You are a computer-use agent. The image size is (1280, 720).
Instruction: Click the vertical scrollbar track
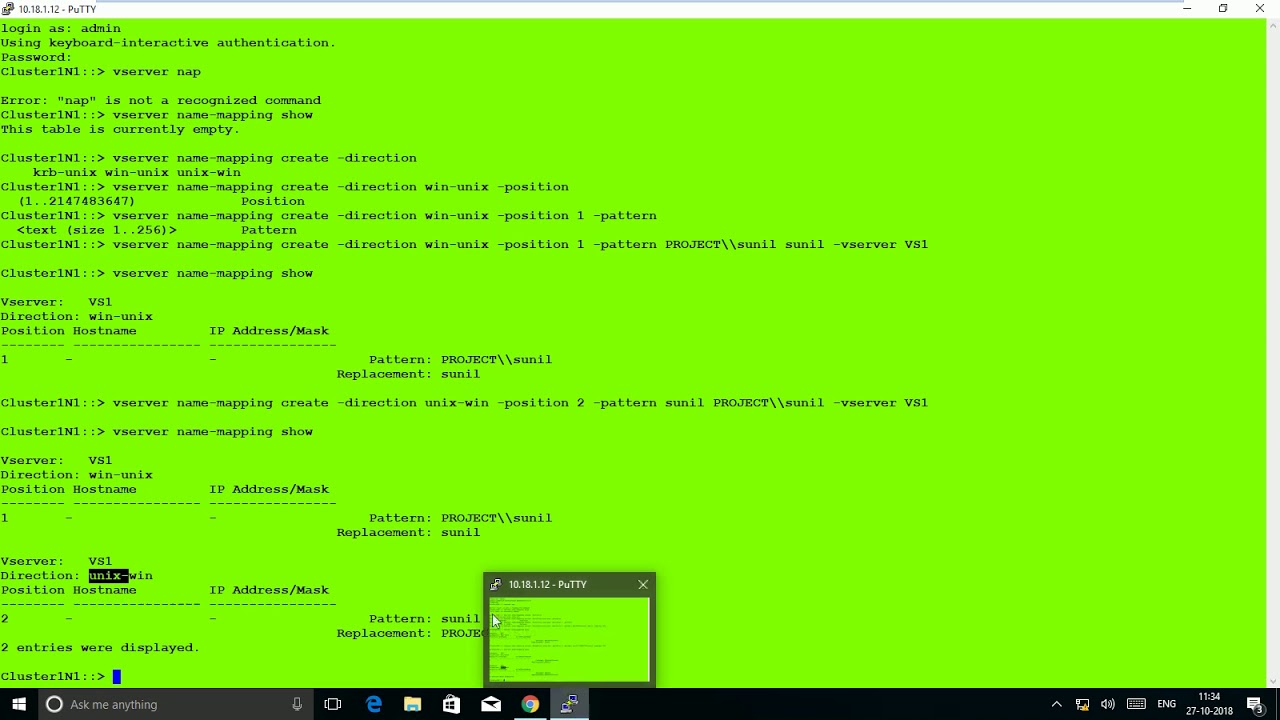pyautogui.click(x=1273, y=352)
